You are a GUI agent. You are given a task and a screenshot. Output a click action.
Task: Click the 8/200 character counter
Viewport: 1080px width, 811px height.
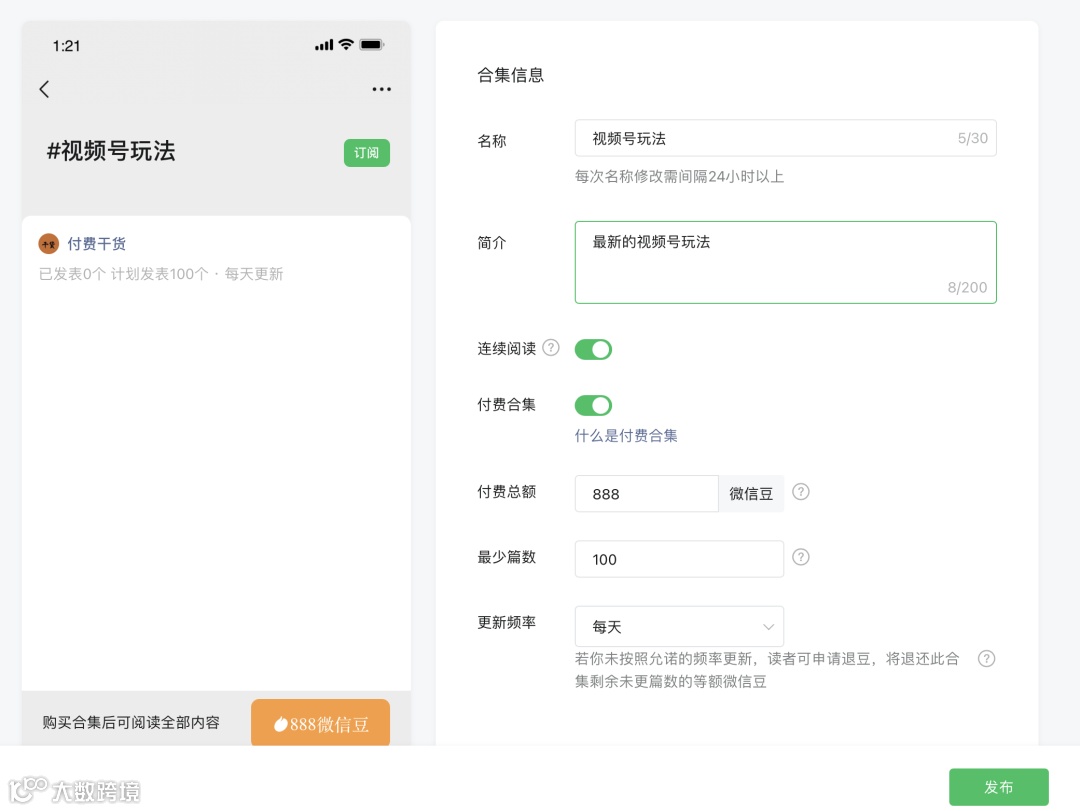tap(967, 287)
